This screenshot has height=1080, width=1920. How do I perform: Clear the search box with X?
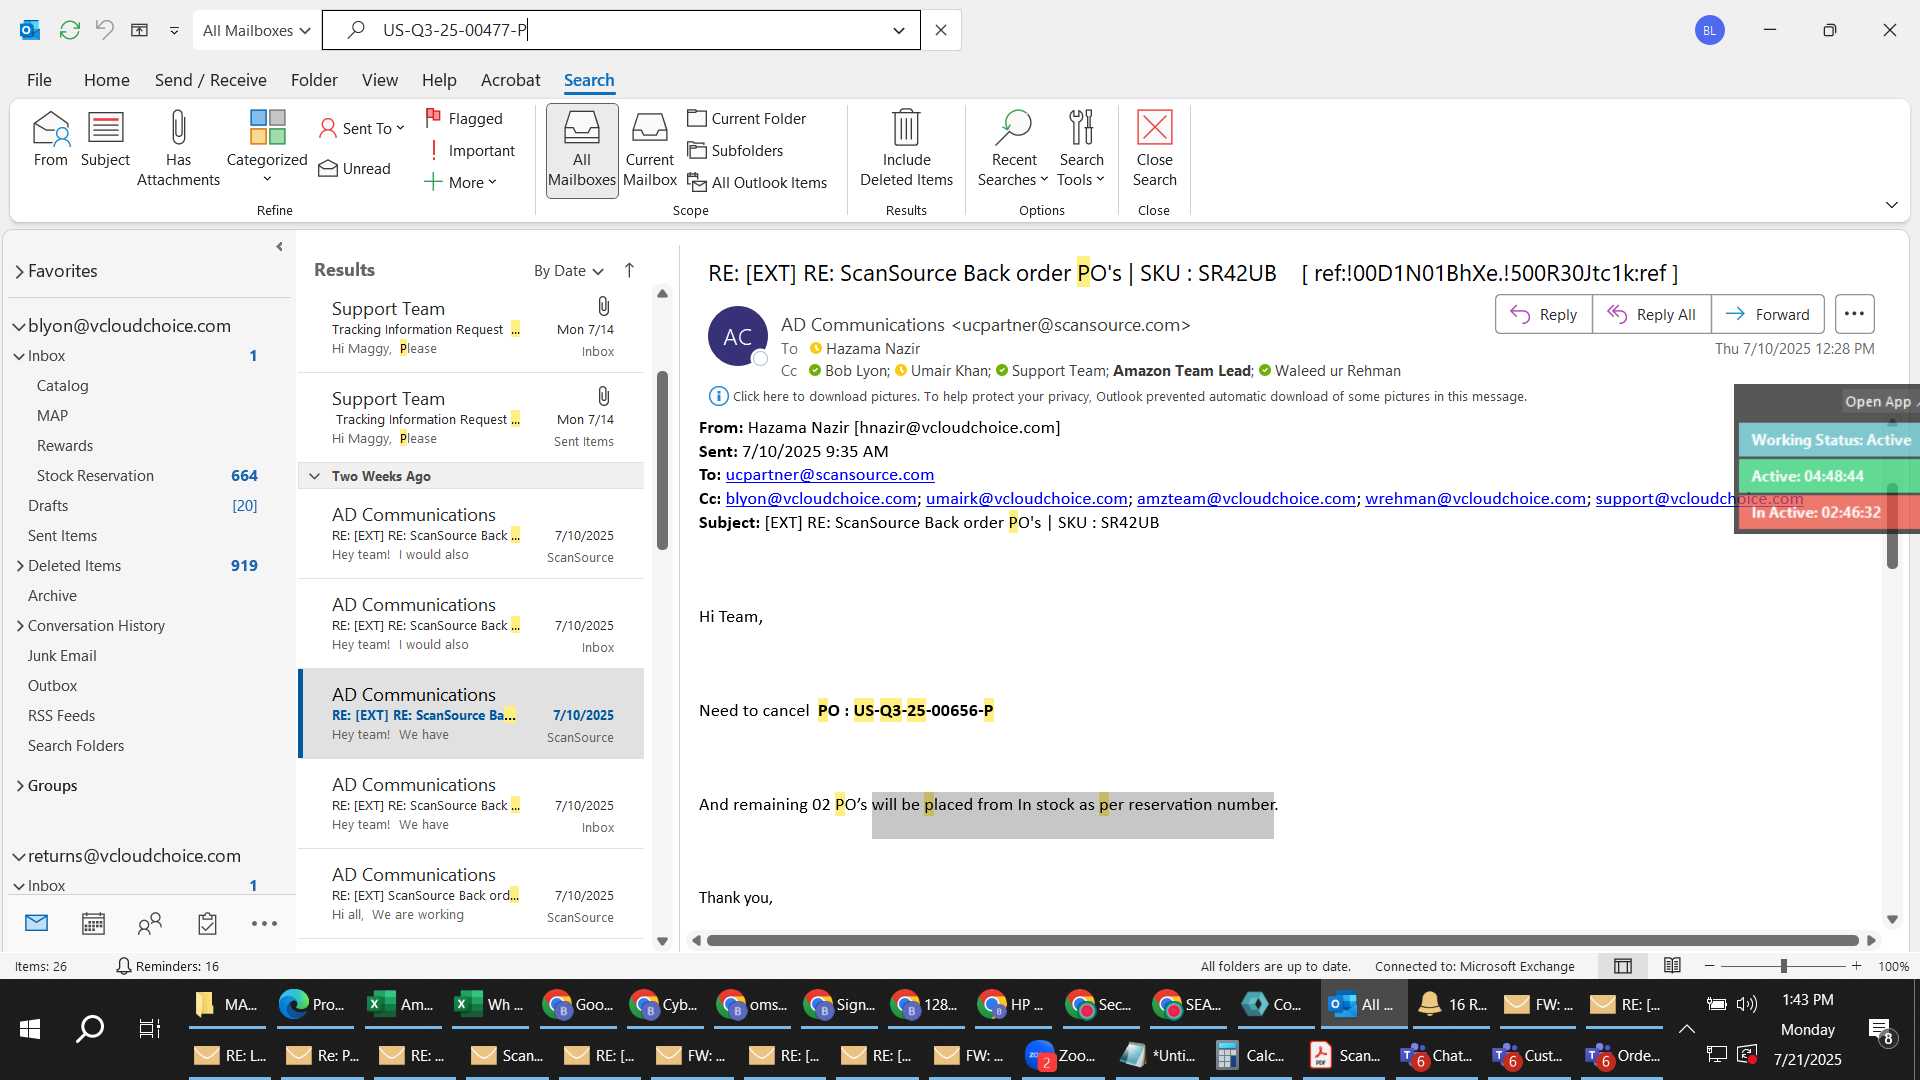pos(940,30)
